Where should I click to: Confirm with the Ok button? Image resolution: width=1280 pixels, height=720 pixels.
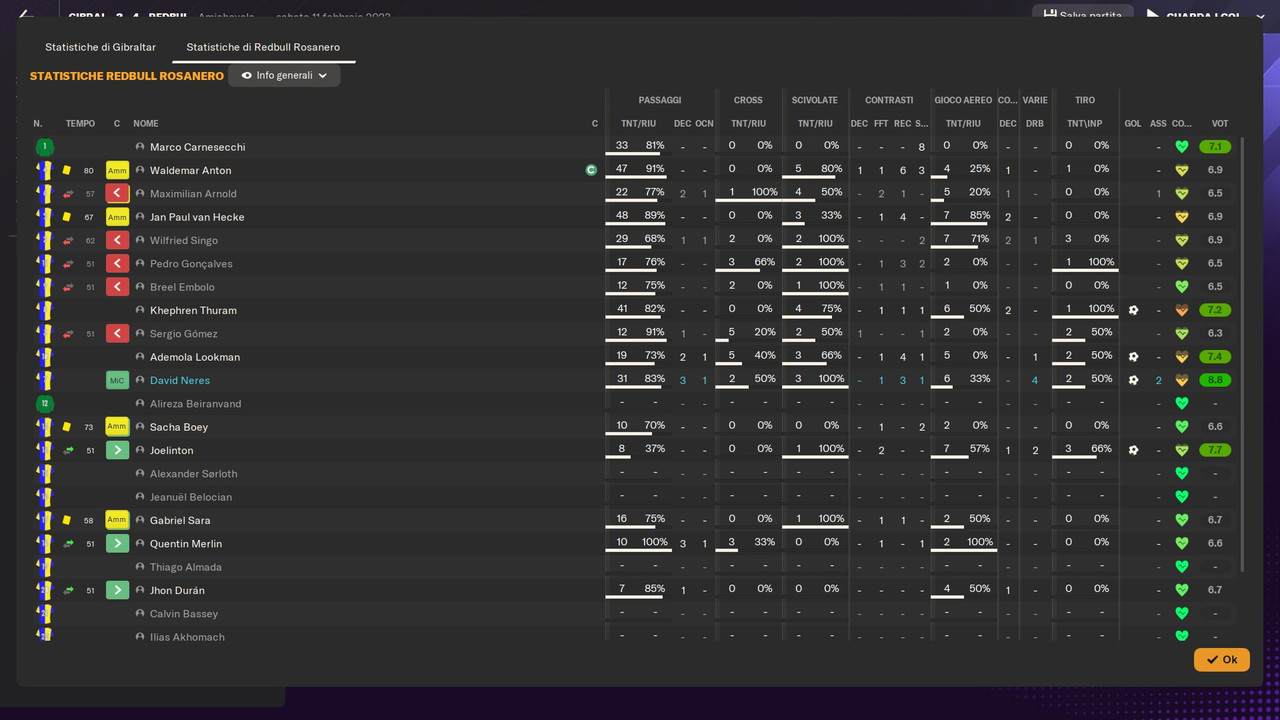[x=1221, y=659]
